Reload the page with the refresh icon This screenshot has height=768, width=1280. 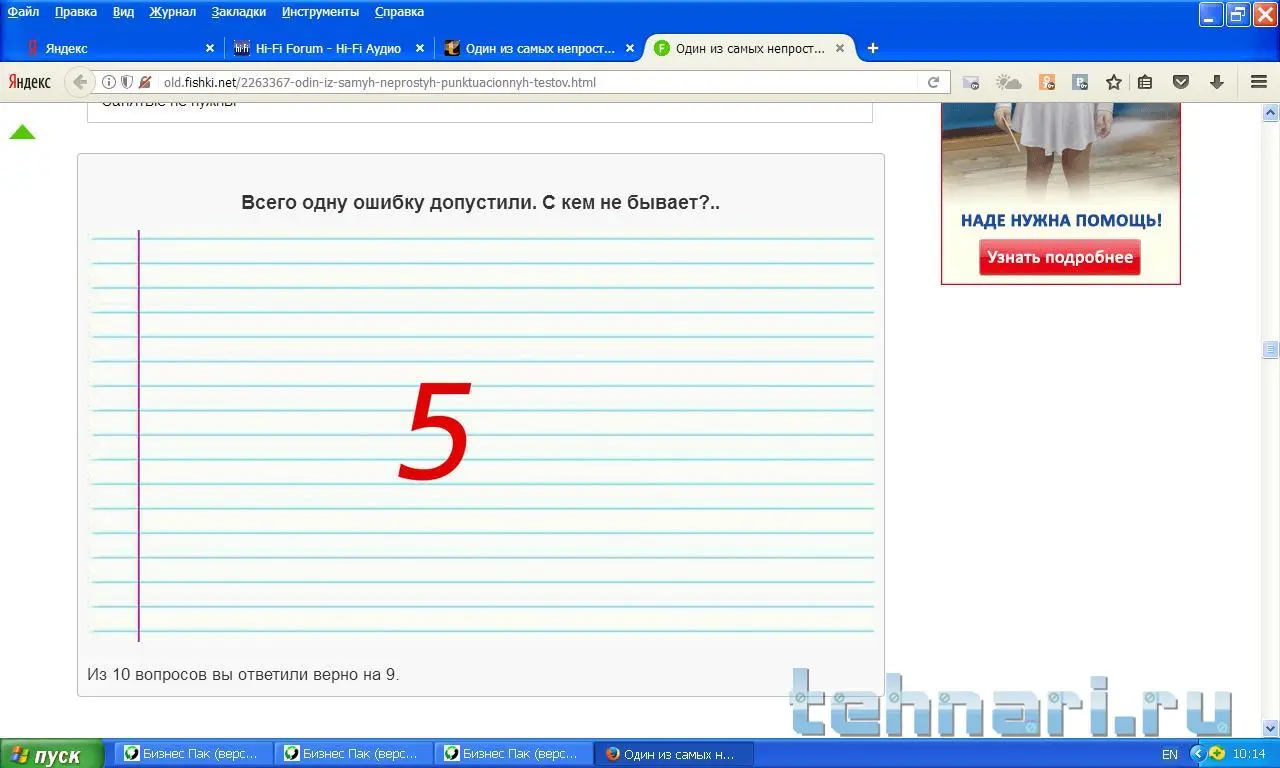pyautogui.click(x=933, y=82)
